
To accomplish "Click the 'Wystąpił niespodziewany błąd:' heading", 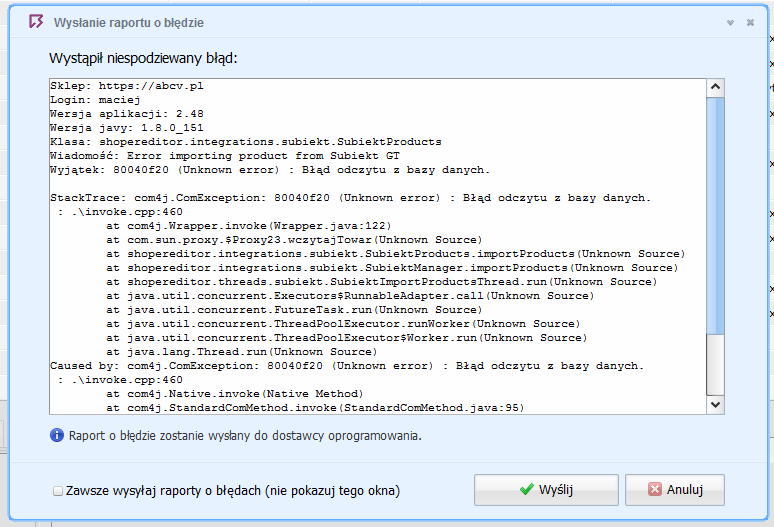I will 143,58.
